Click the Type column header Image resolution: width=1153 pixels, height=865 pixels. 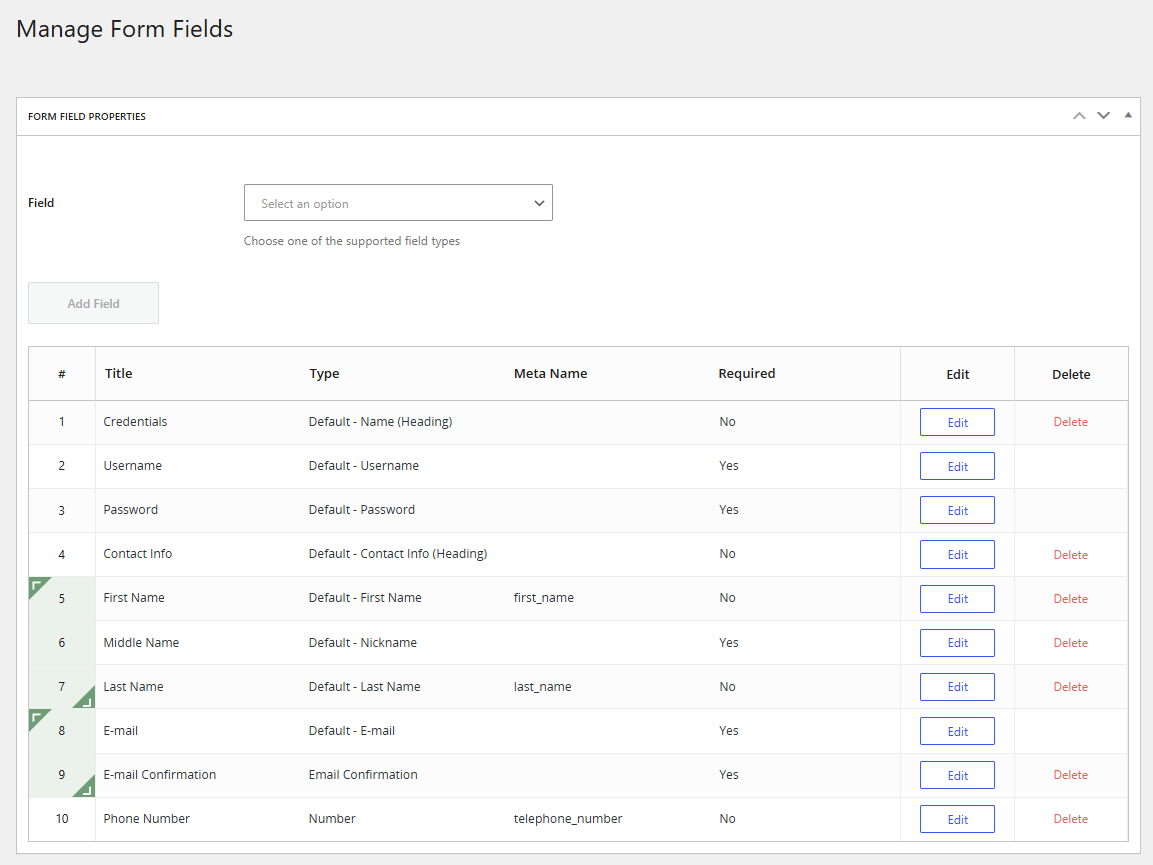coord(324,374)
